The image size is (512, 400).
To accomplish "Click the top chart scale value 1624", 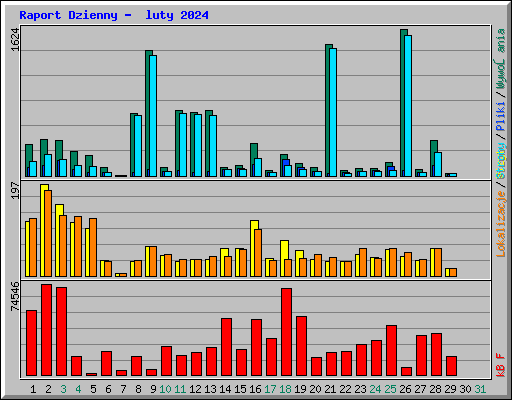I will tap(15, 40).
